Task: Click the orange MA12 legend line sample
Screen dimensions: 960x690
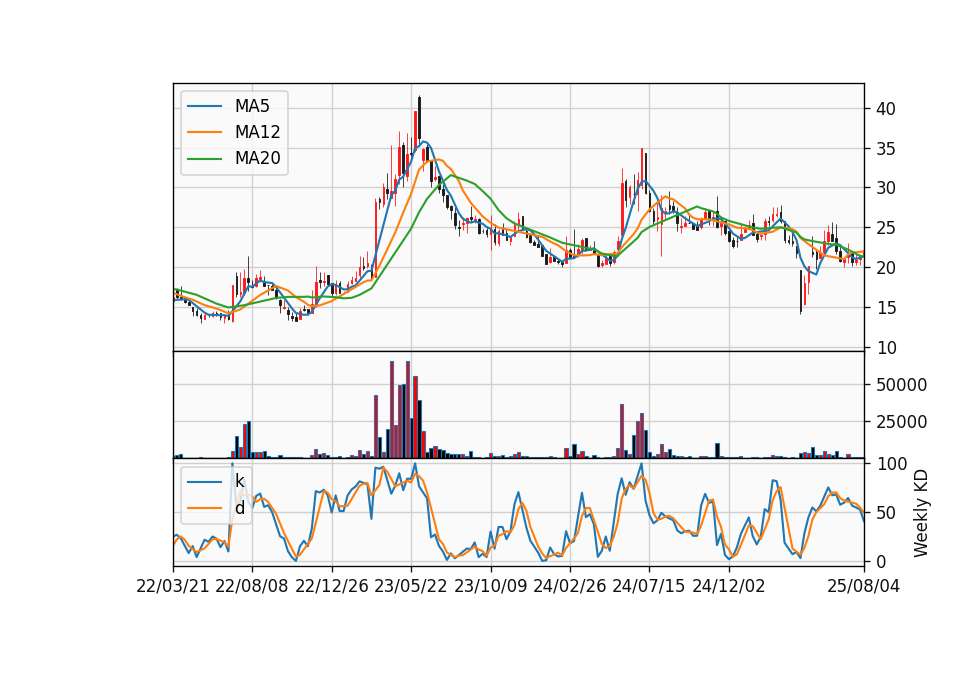Action: 204,132
